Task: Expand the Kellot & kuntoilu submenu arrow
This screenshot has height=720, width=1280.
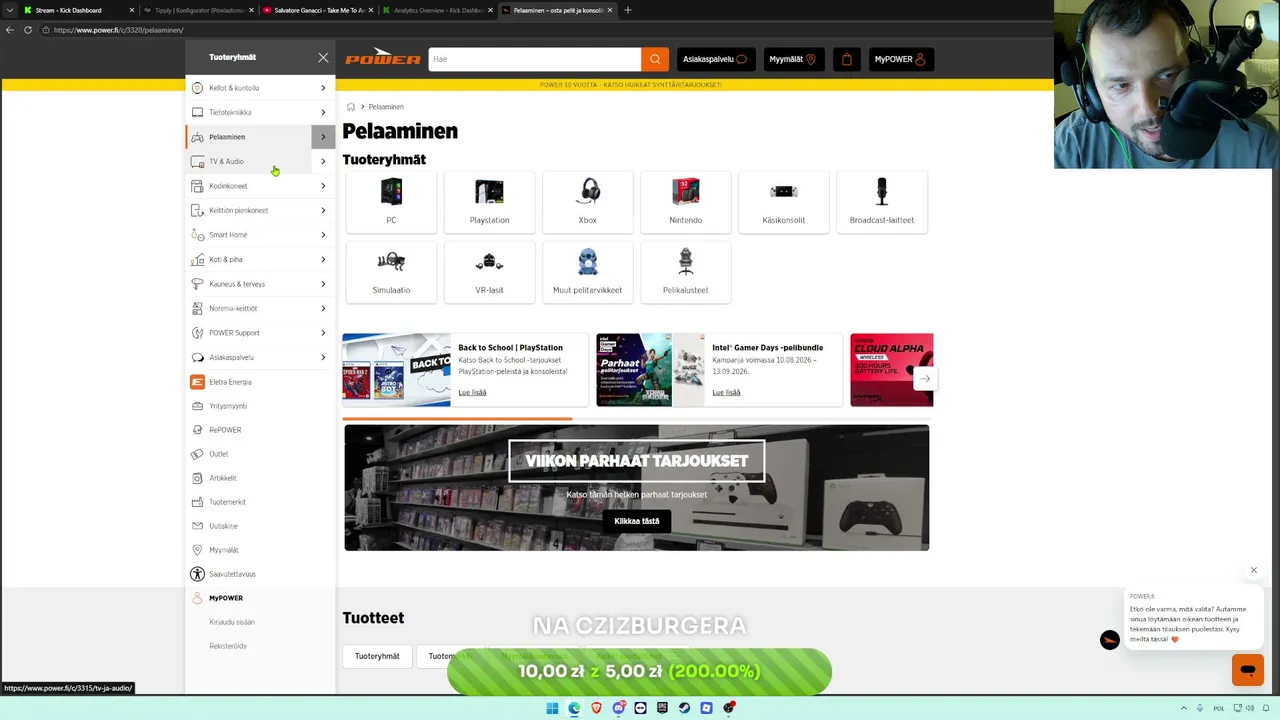Action: (x=323, y=88)
